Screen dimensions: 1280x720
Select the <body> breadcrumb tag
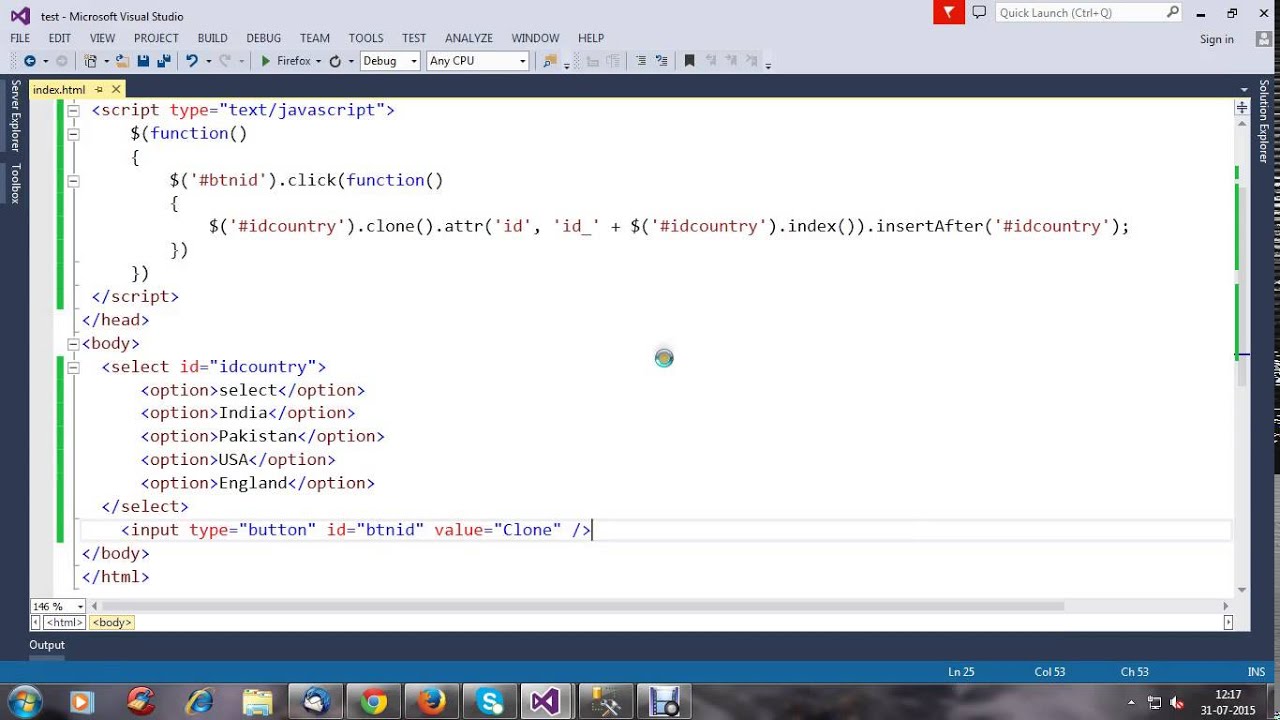click(111, 622)
